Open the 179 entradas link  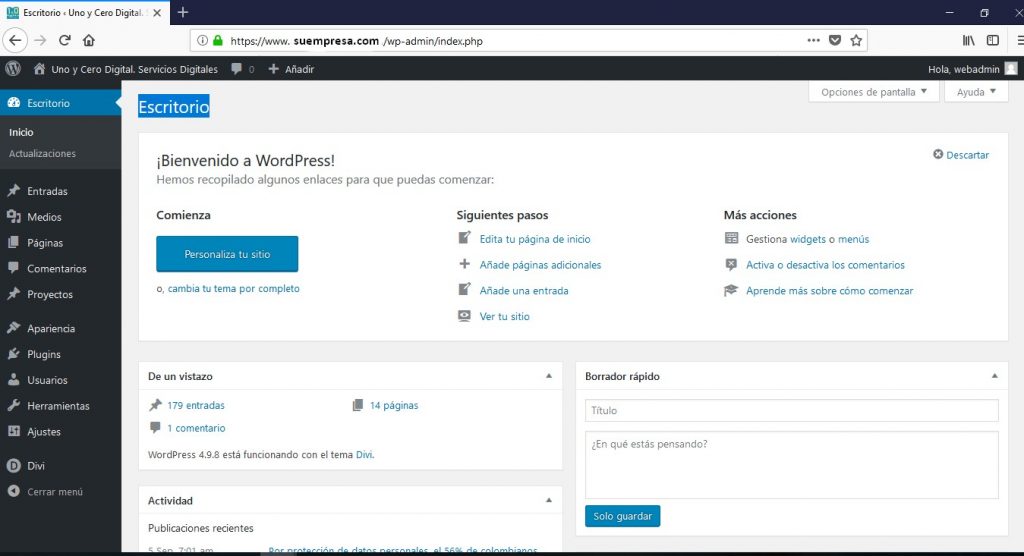196,406
